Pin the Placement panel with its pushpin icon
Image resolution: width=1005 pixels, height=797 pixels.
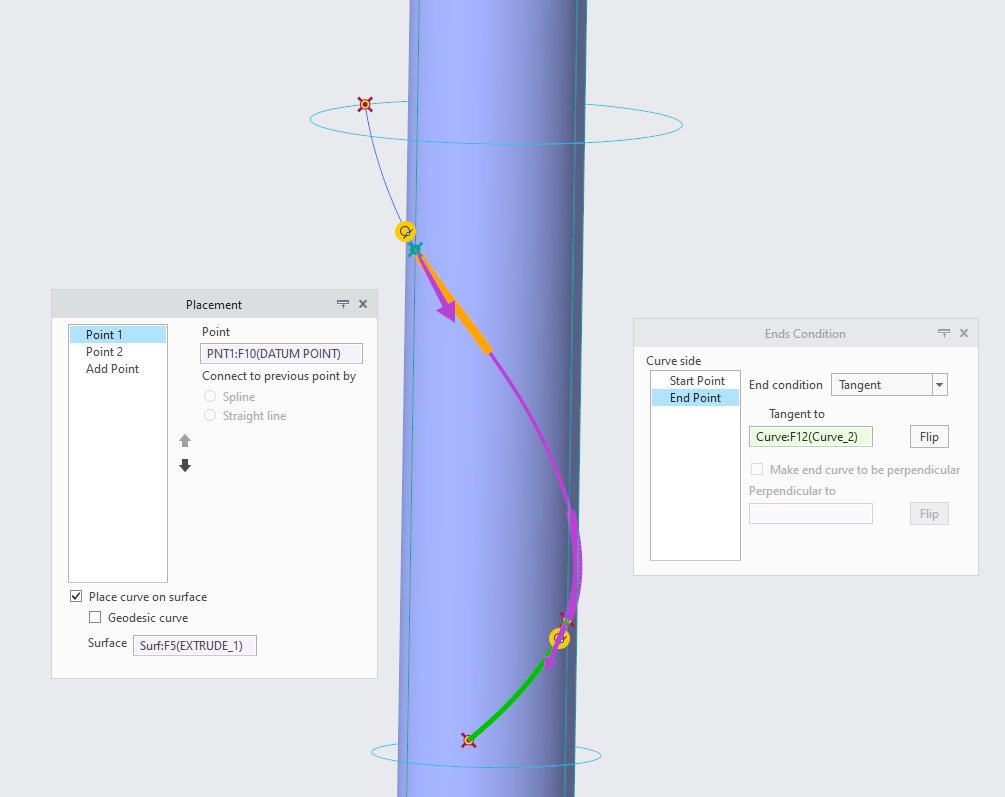point(343,304)
